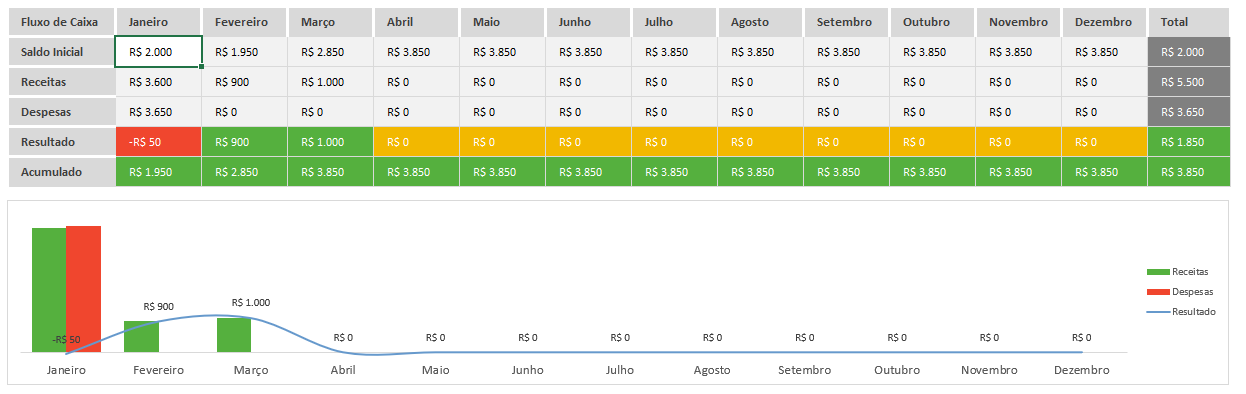Click the Fevereiro green chart bar
The image size is (1246, 394).
(142, 336)
